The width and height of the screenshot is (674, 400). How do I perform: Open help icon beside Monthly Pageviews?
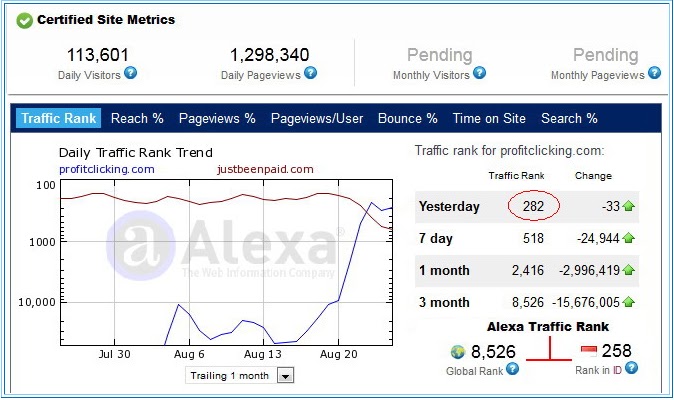[654, 73]
